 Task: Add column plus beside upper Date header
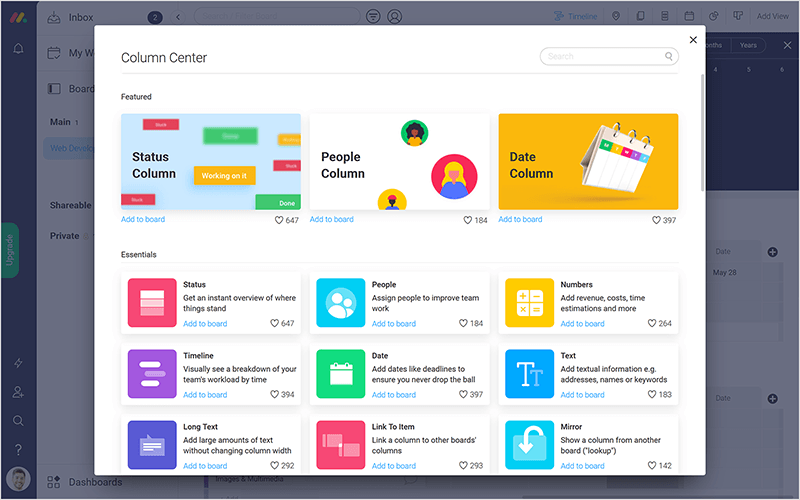pyautogui.click(x=772, y=252)
